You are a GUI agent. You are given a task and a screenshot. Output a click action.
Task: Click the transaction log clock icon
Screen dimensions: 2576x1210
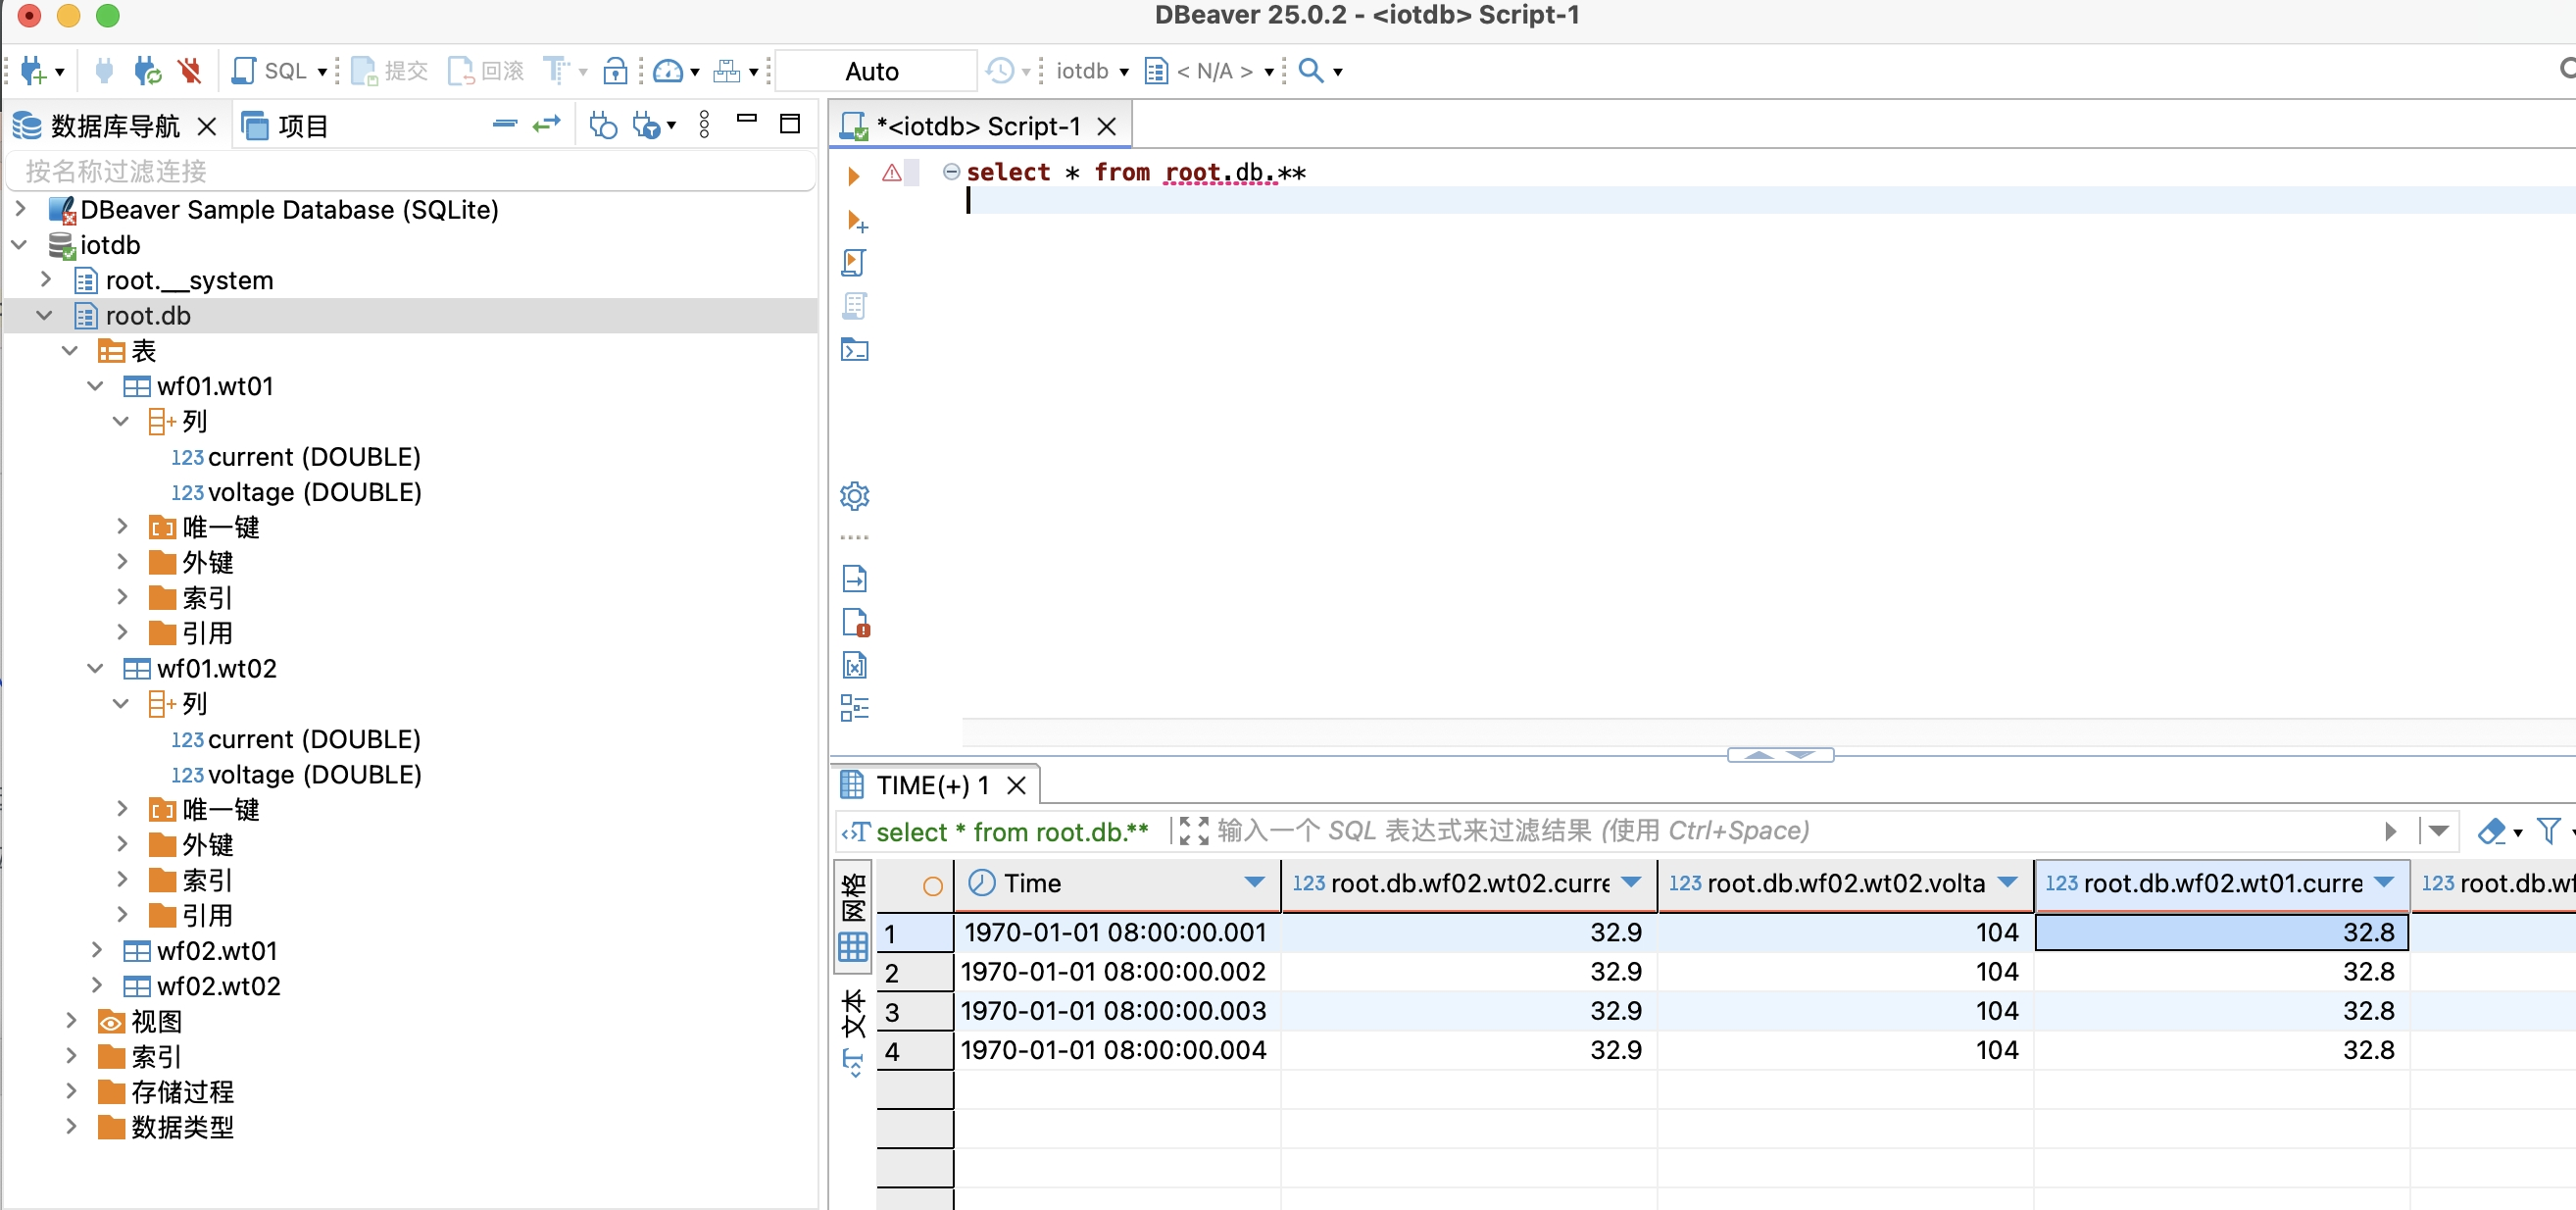tap(999, 71)
